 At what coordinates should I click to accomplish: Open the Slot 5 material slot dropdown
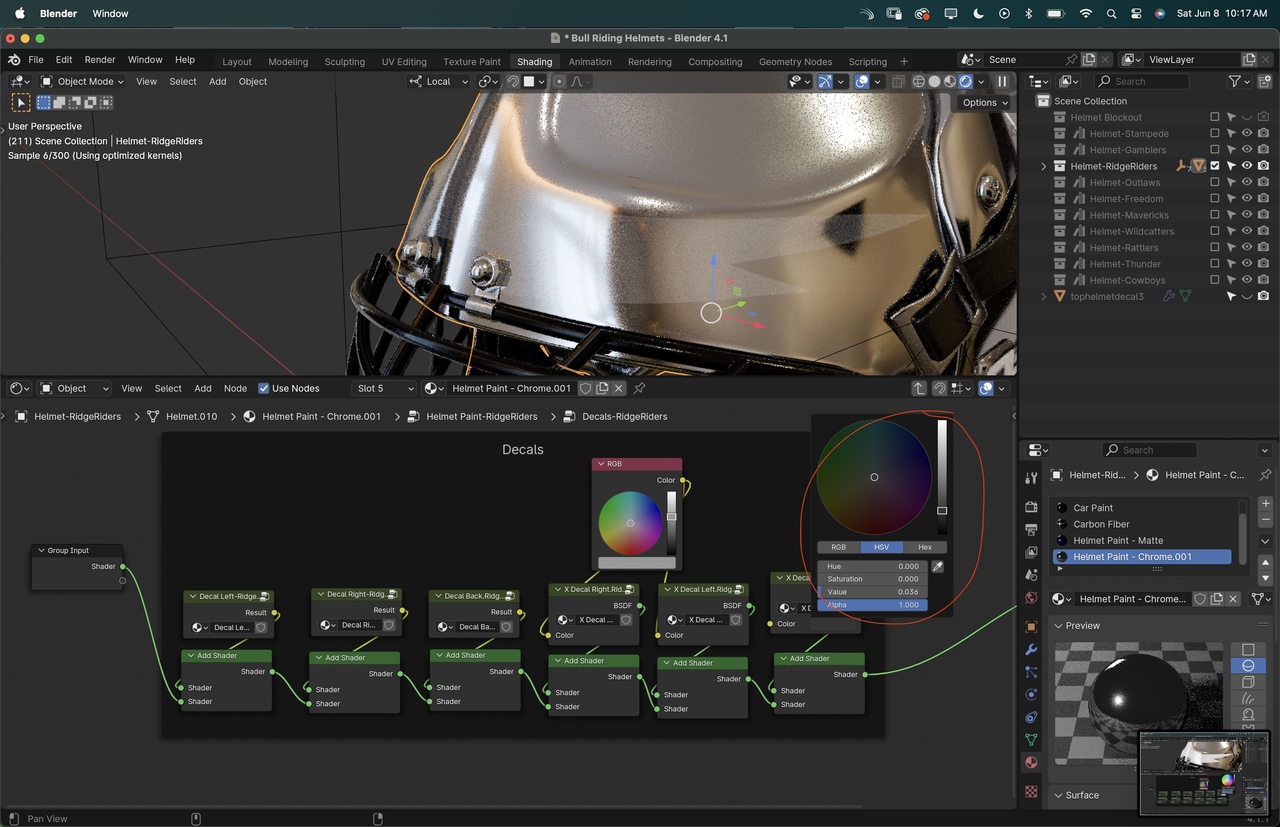(x=384, y=389)
